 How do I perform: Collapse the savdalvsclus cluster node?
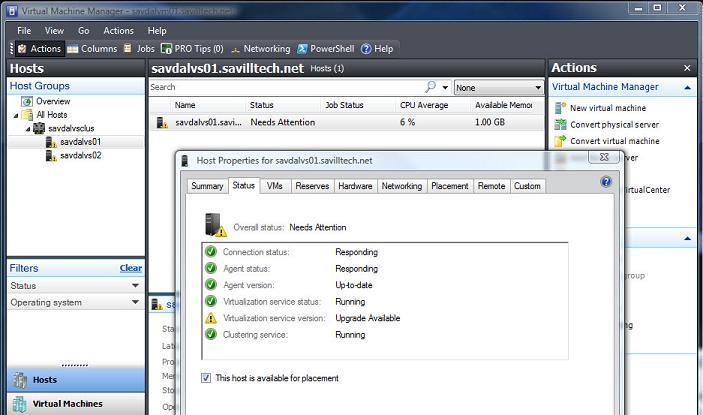pos(28,129)
